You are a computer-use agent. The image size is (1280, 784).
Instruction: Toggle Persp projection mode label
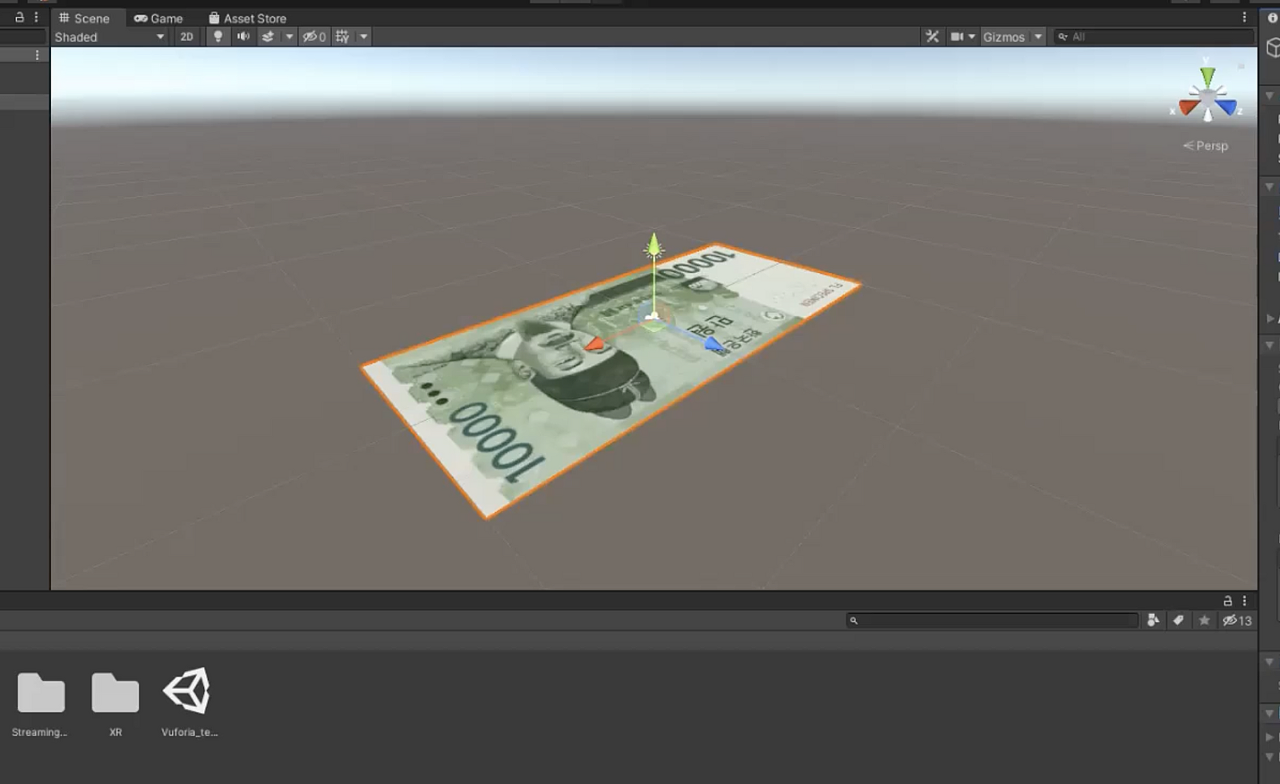[x=1206, y=146]
